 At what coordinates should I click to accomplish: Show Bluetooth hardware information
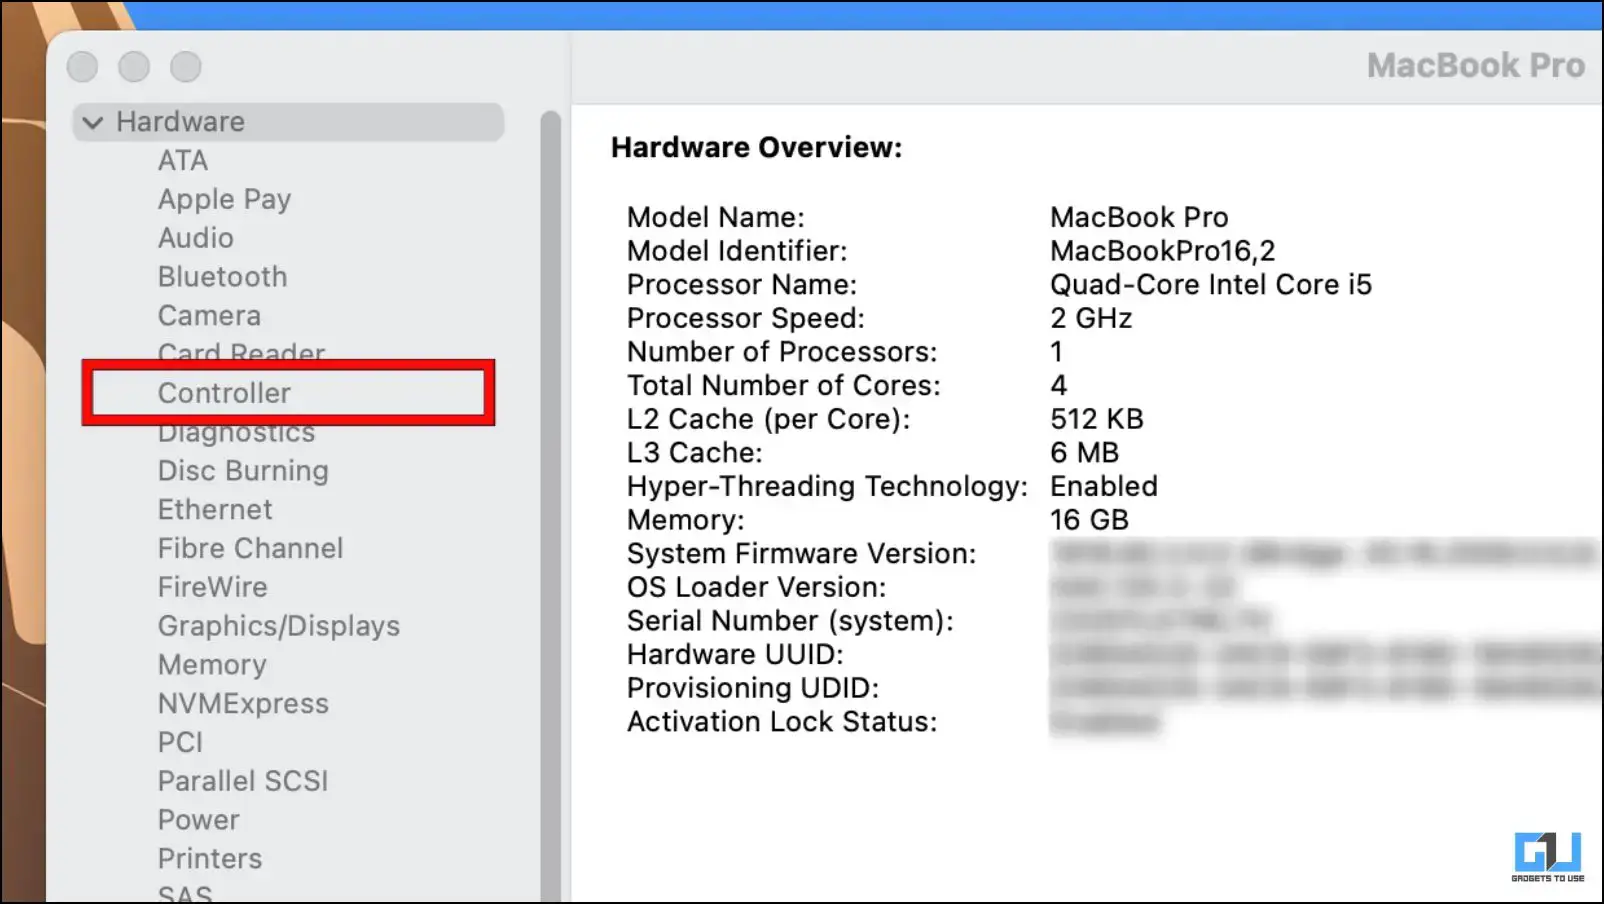coord(222,277)
